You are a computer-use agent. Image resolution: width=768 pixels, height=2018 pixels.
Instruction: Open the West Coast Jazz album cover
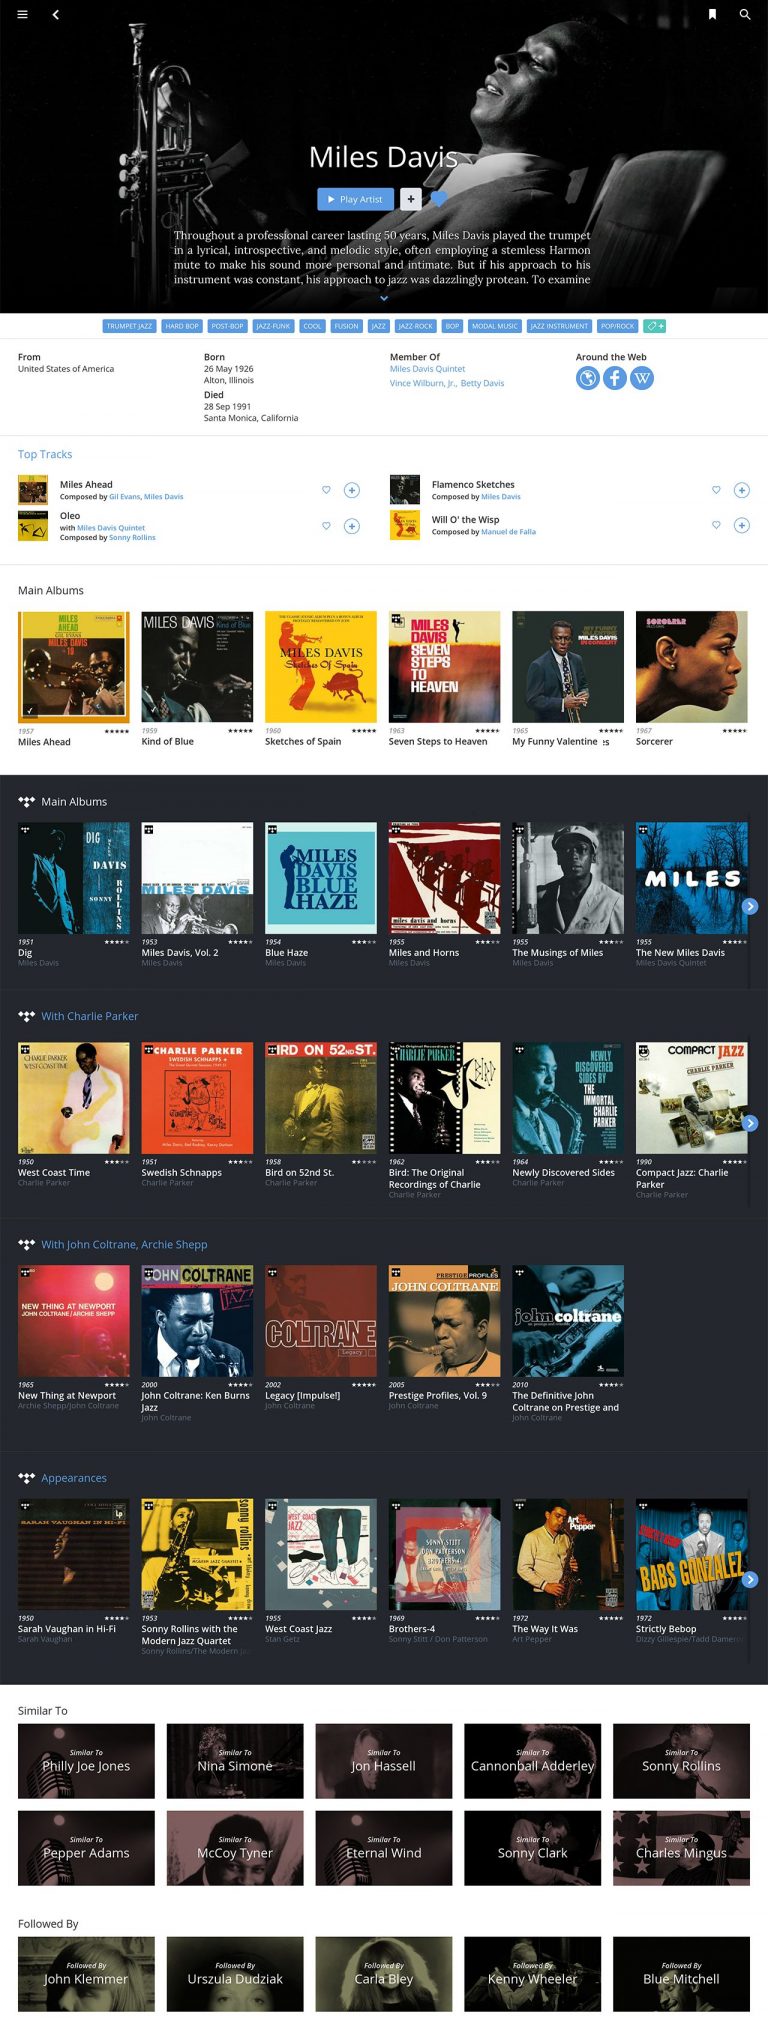(321, 1554)
